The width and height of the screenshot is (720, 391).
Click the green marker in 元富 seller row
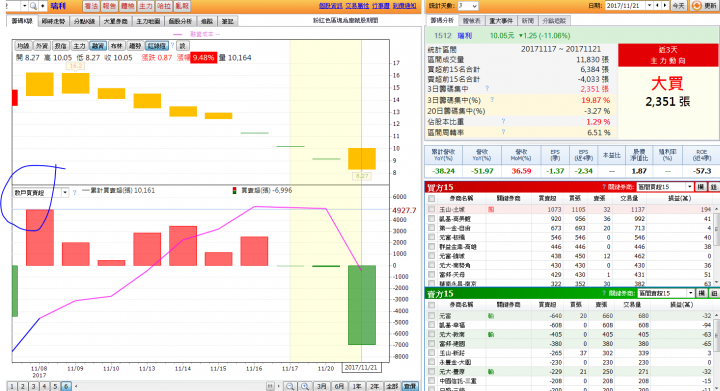tap(491, 316)
